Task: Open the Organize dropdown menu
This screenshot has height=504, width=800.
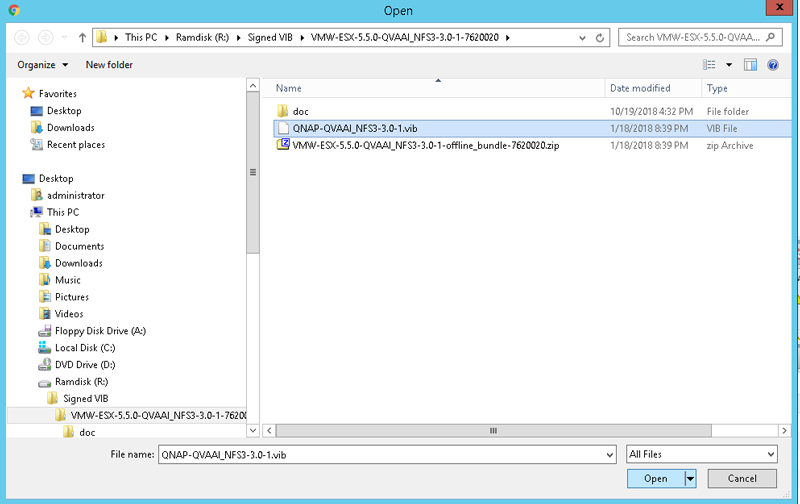Action: coord(43,65)
